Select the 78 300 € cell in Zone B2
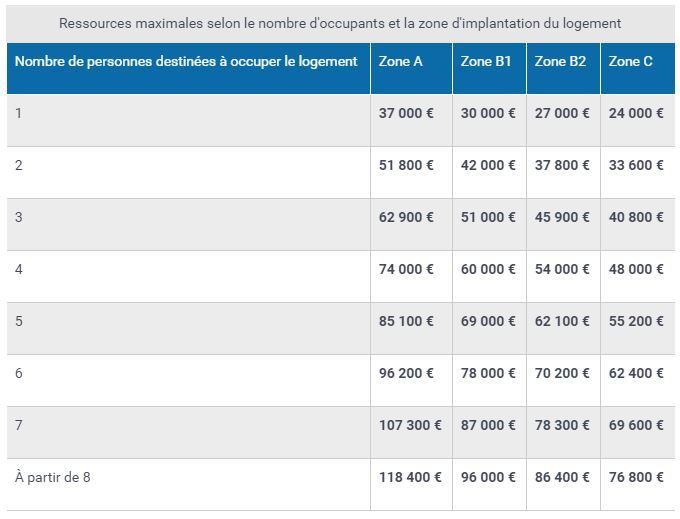 click(563, 433)
